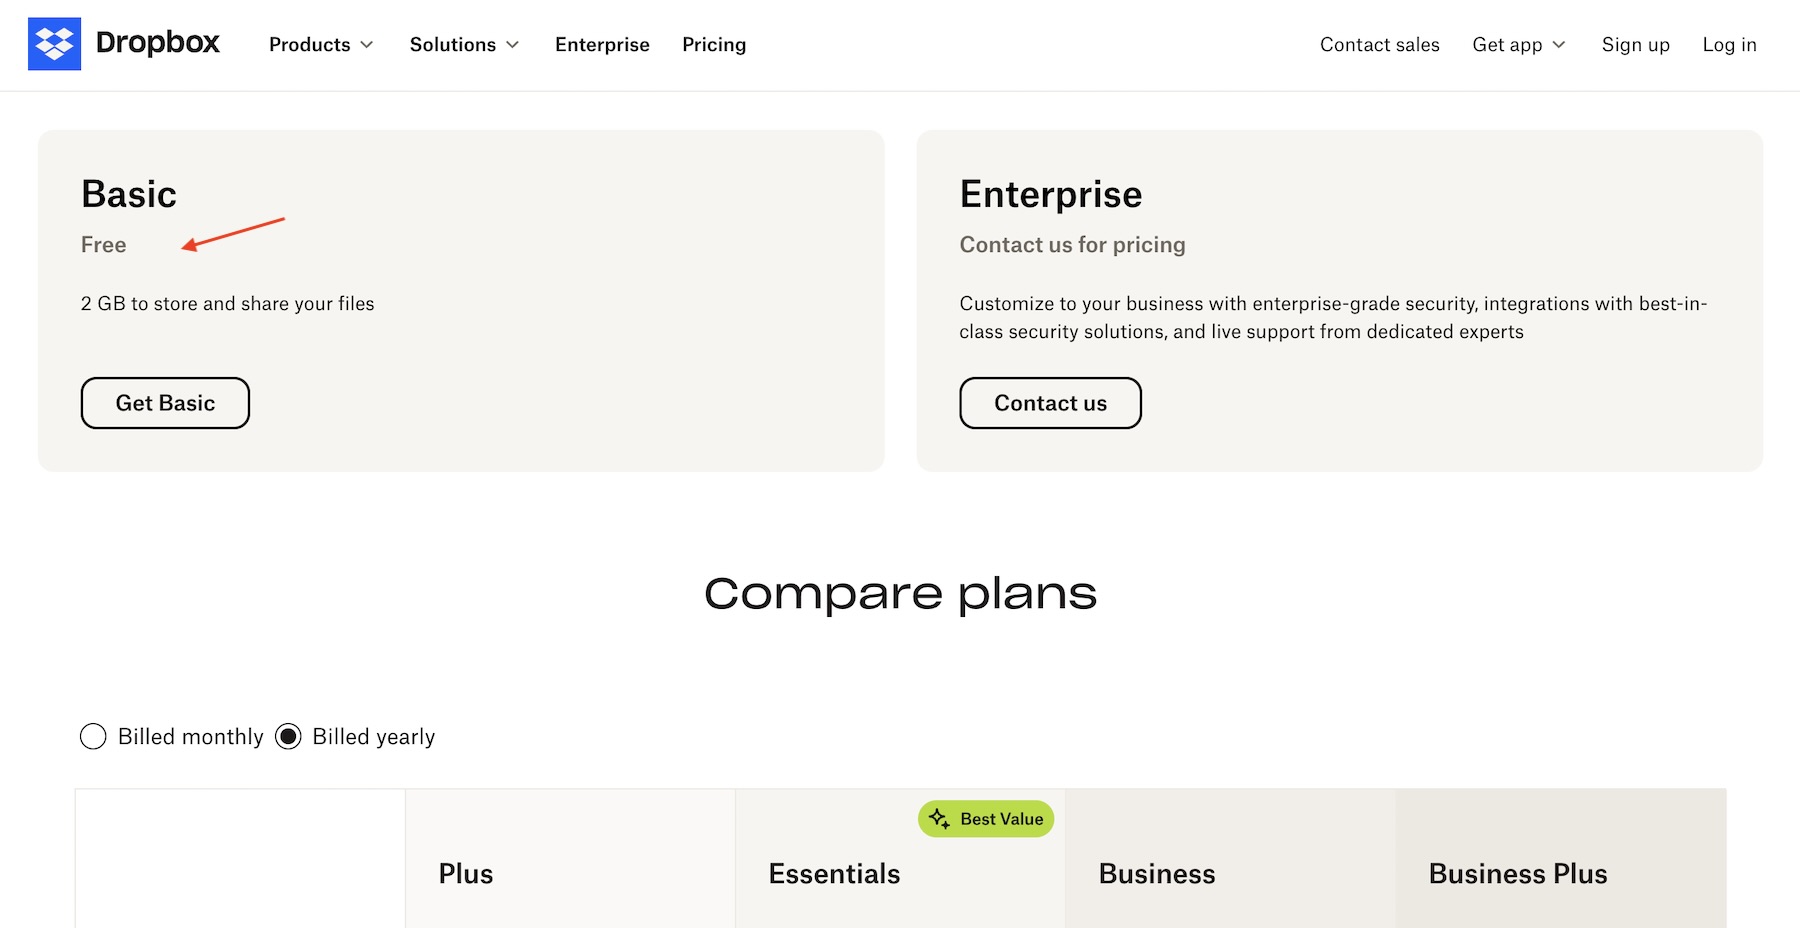Open the Contact sales link
The image size is (1800, 928).
[x=1379, y=45]
